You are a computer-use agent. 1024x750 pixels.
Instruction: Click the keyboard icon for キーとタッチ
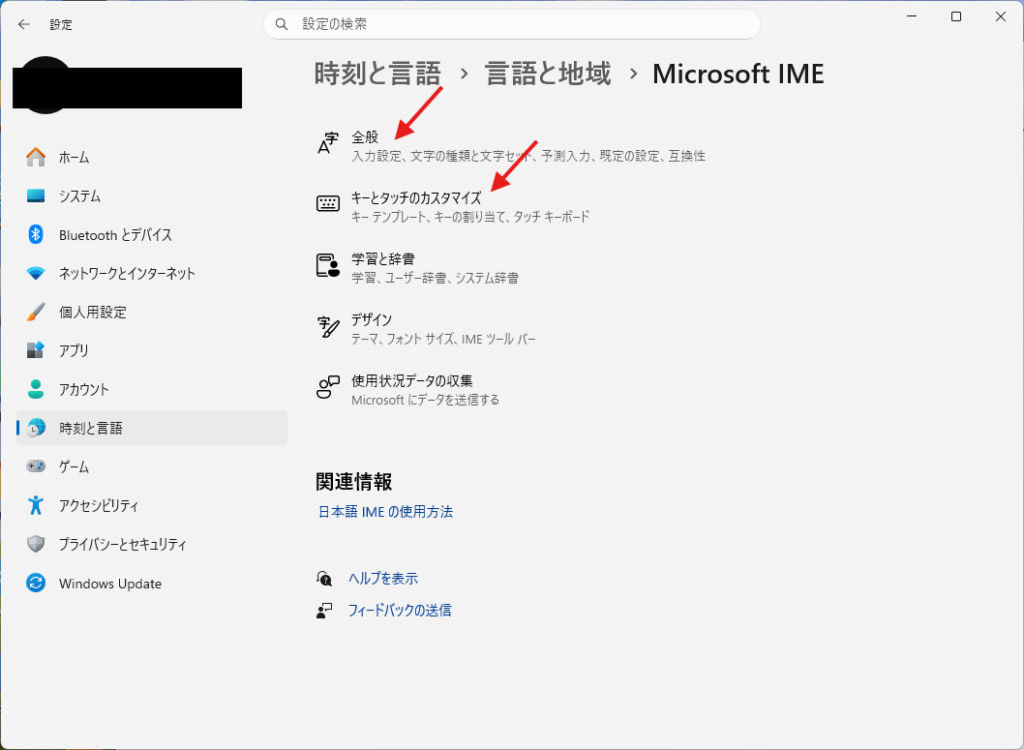point(328,204)
